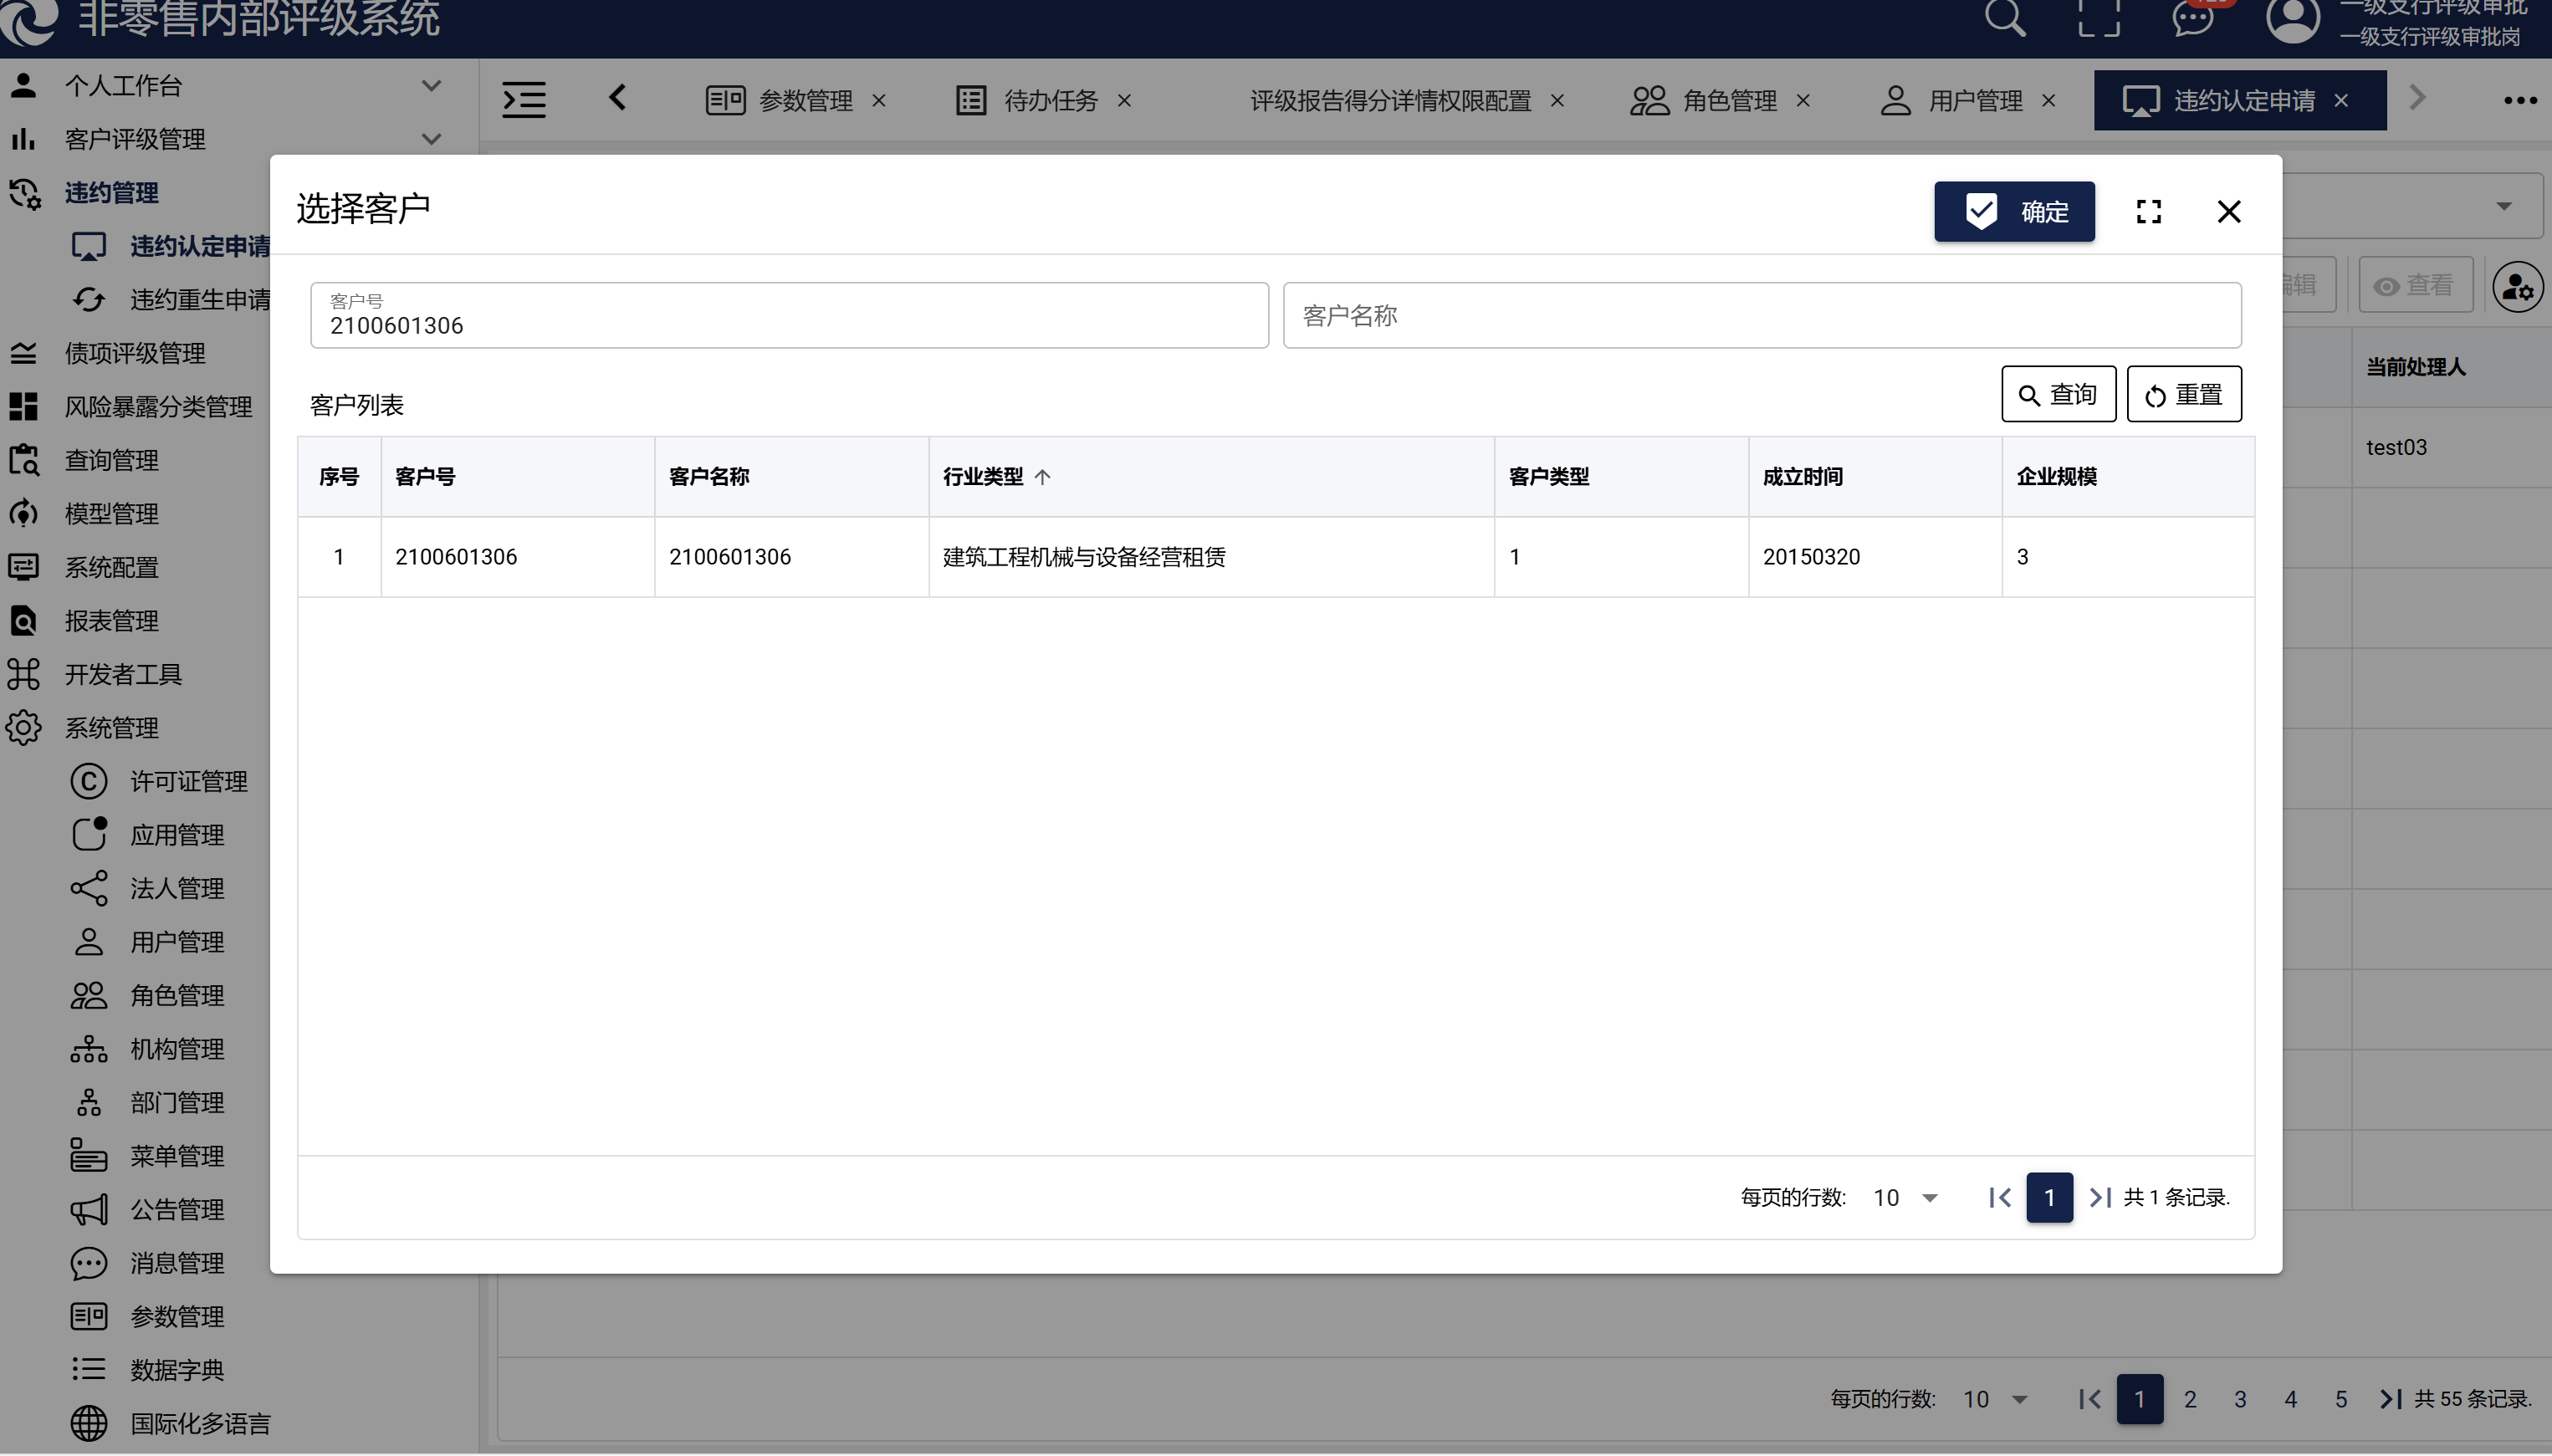The height and width of the screenshot is (1456, 2552).
Task: Switch to the 角色管理 tab
Action: coord(1728,101)
